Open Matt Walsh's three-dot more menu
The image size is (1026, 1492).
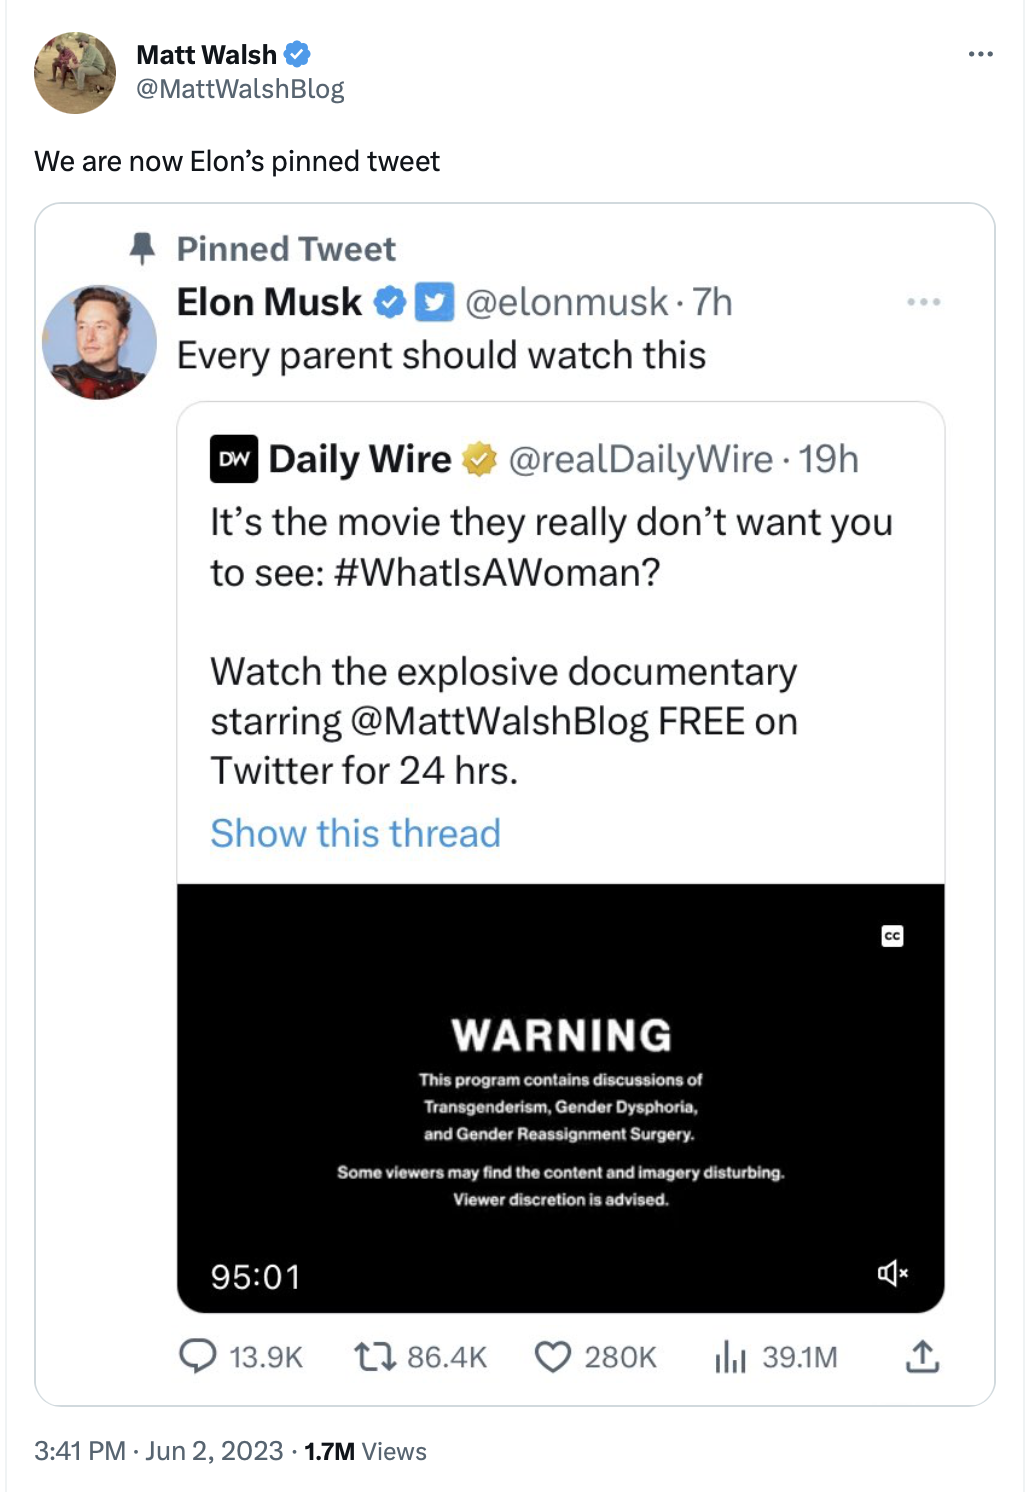pos(980,54)
